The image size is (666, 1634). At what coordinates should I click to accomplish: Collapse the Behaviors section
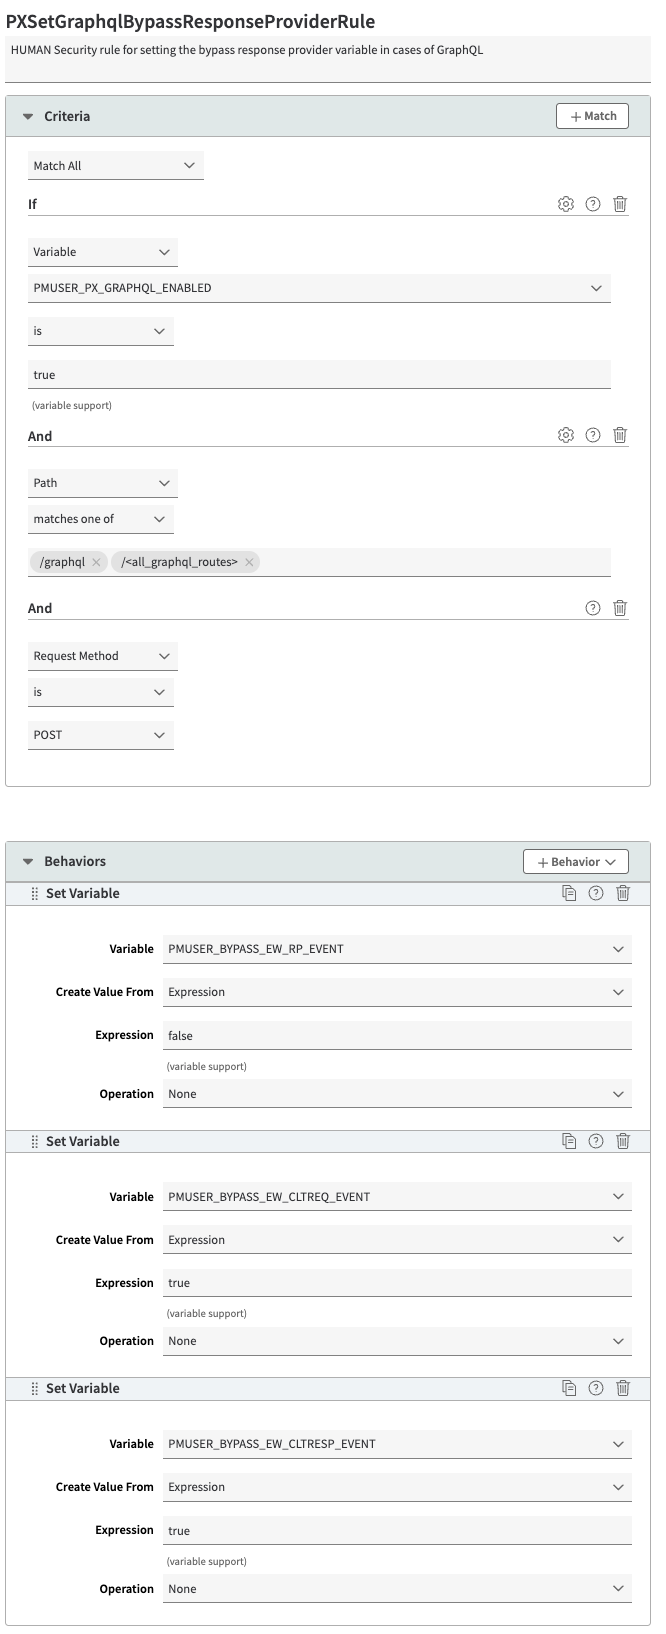[28, 861]
